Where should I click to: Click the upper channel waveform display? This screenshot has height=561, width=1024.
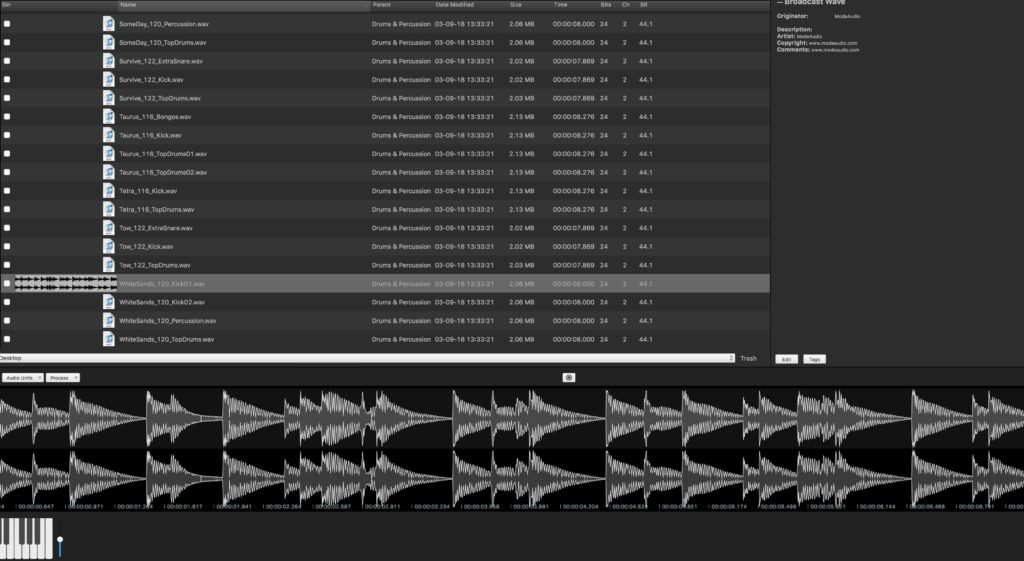(x=512, y=417)
